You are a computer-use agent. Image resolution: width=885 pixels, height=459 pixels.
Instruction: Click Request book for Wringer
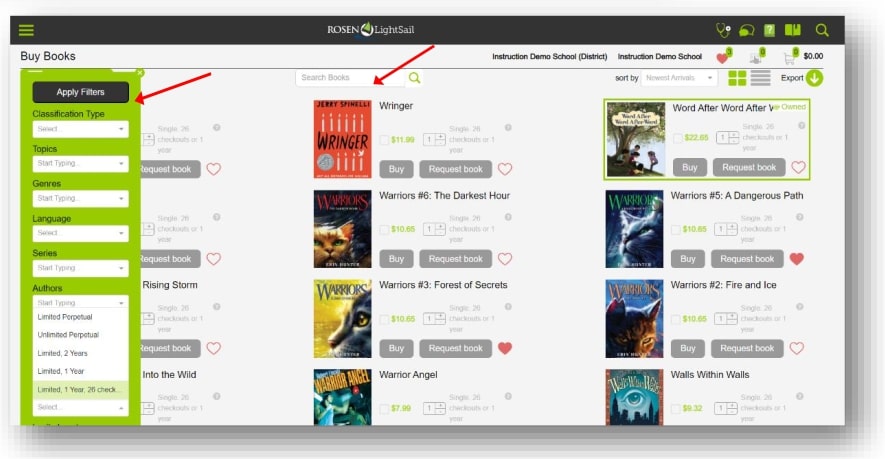click(455, 169)
